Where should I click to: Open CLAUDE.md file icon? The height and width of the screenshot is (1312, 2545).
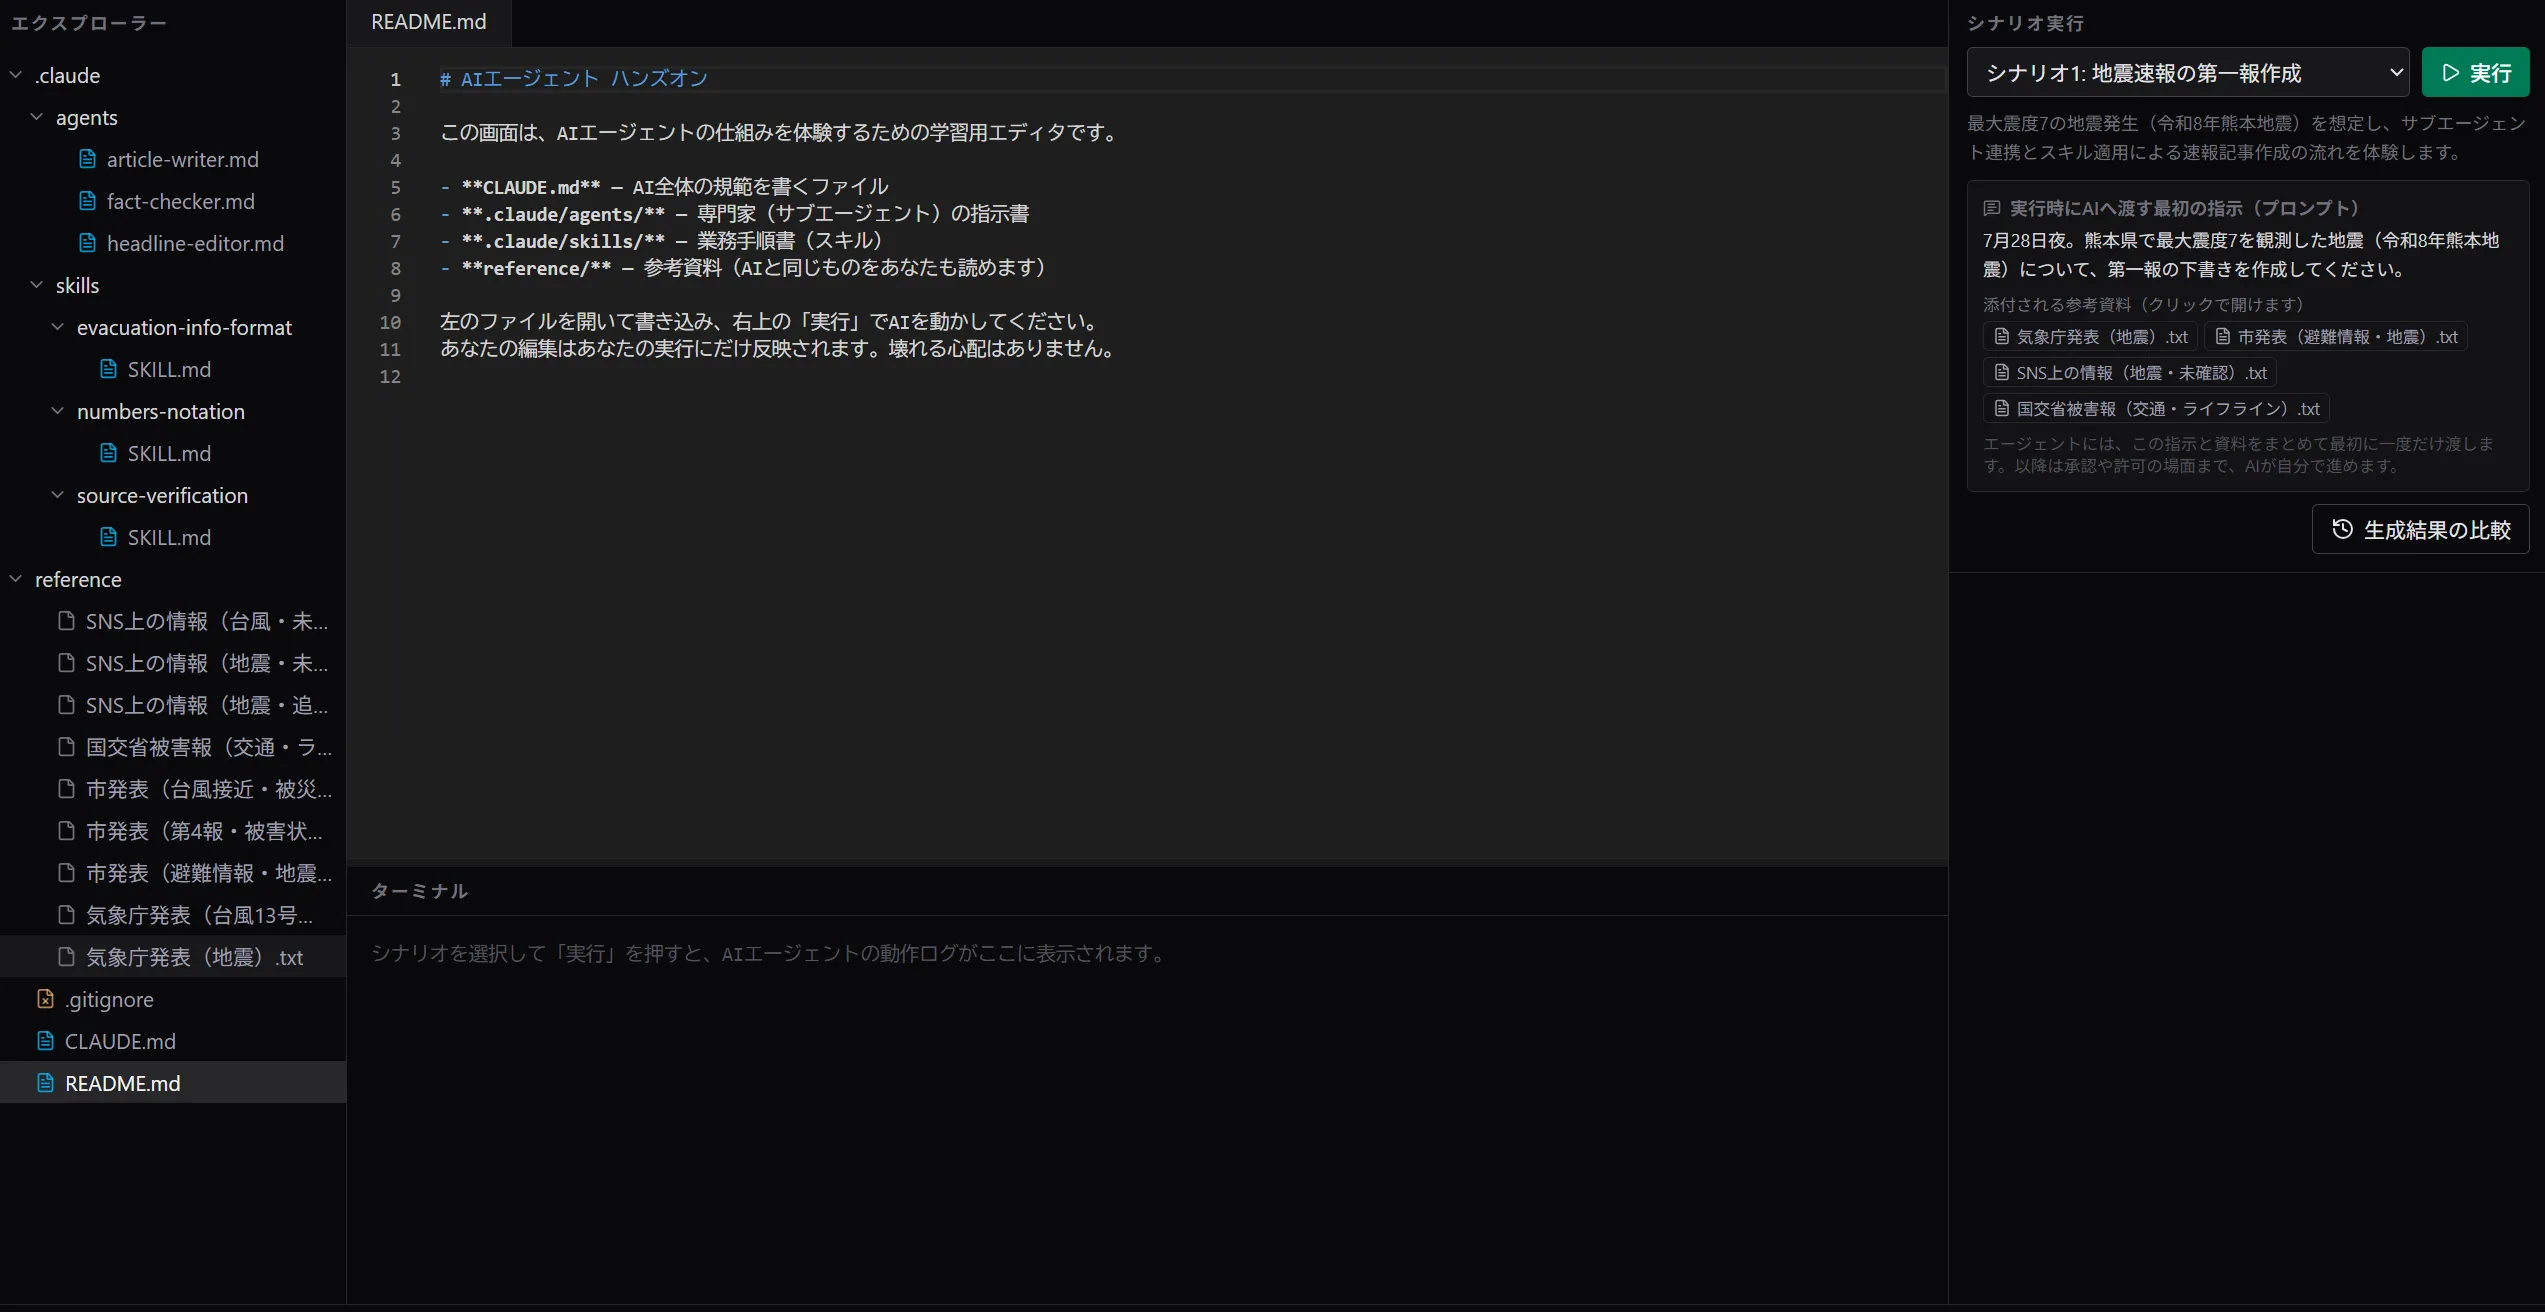(x=45, y=1041)
